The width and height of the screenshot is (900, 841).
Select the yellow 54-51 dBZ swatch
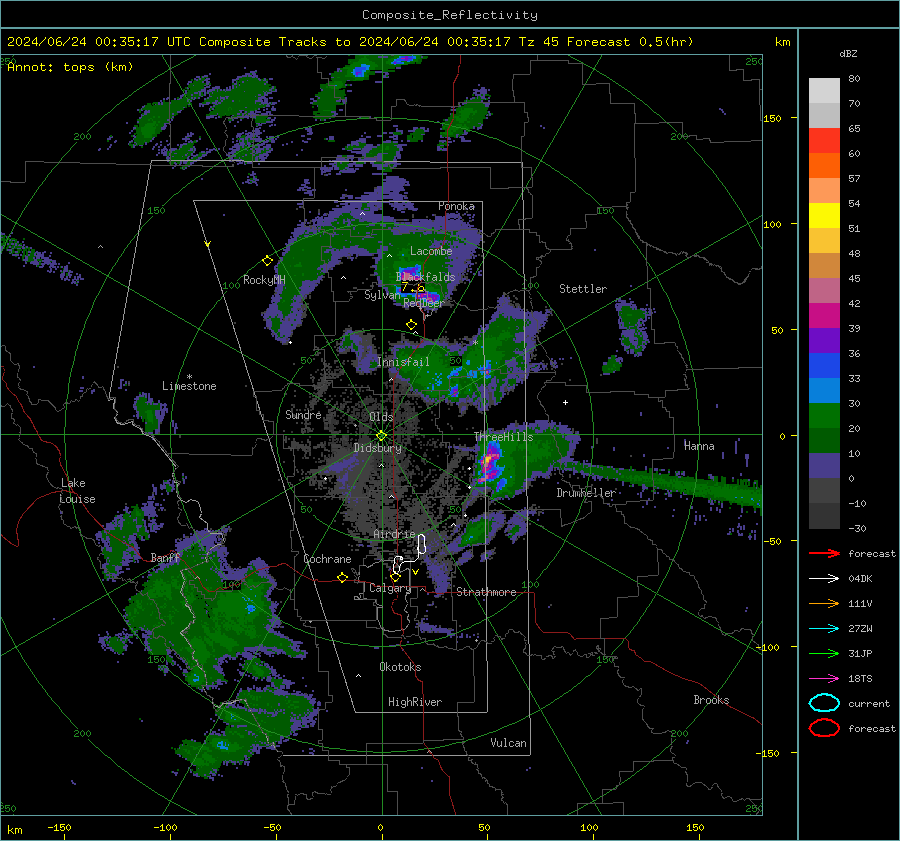point(824,216)
